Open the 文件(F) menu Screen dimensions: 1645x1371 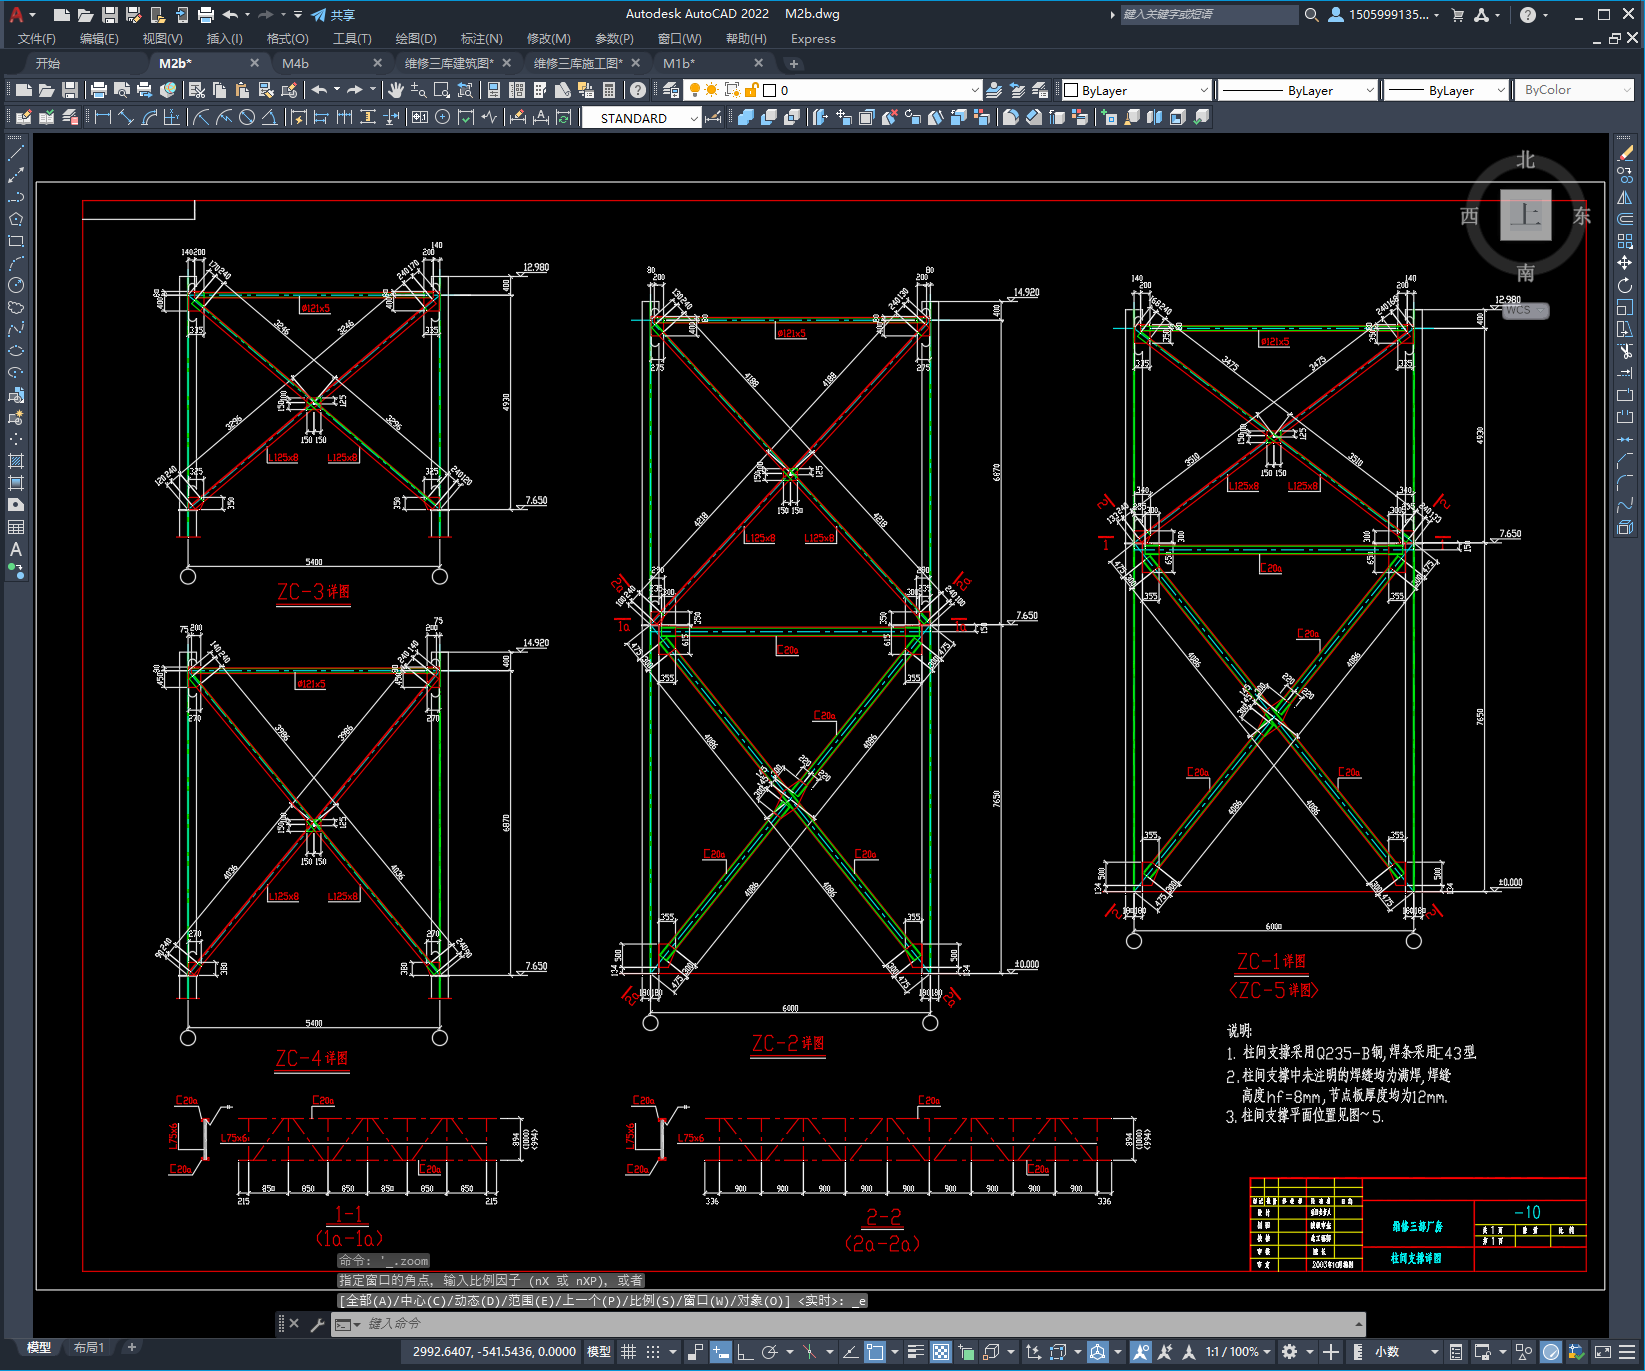pyautogui.click(x=37, y=39)
